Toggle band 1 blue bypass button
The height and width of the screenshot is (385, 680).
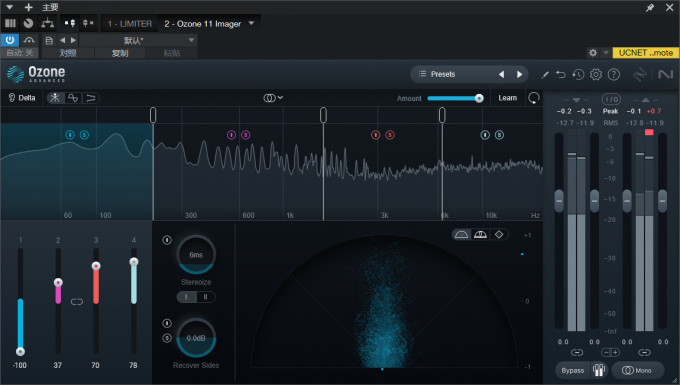pyautogui.click(x=70, y=135)
